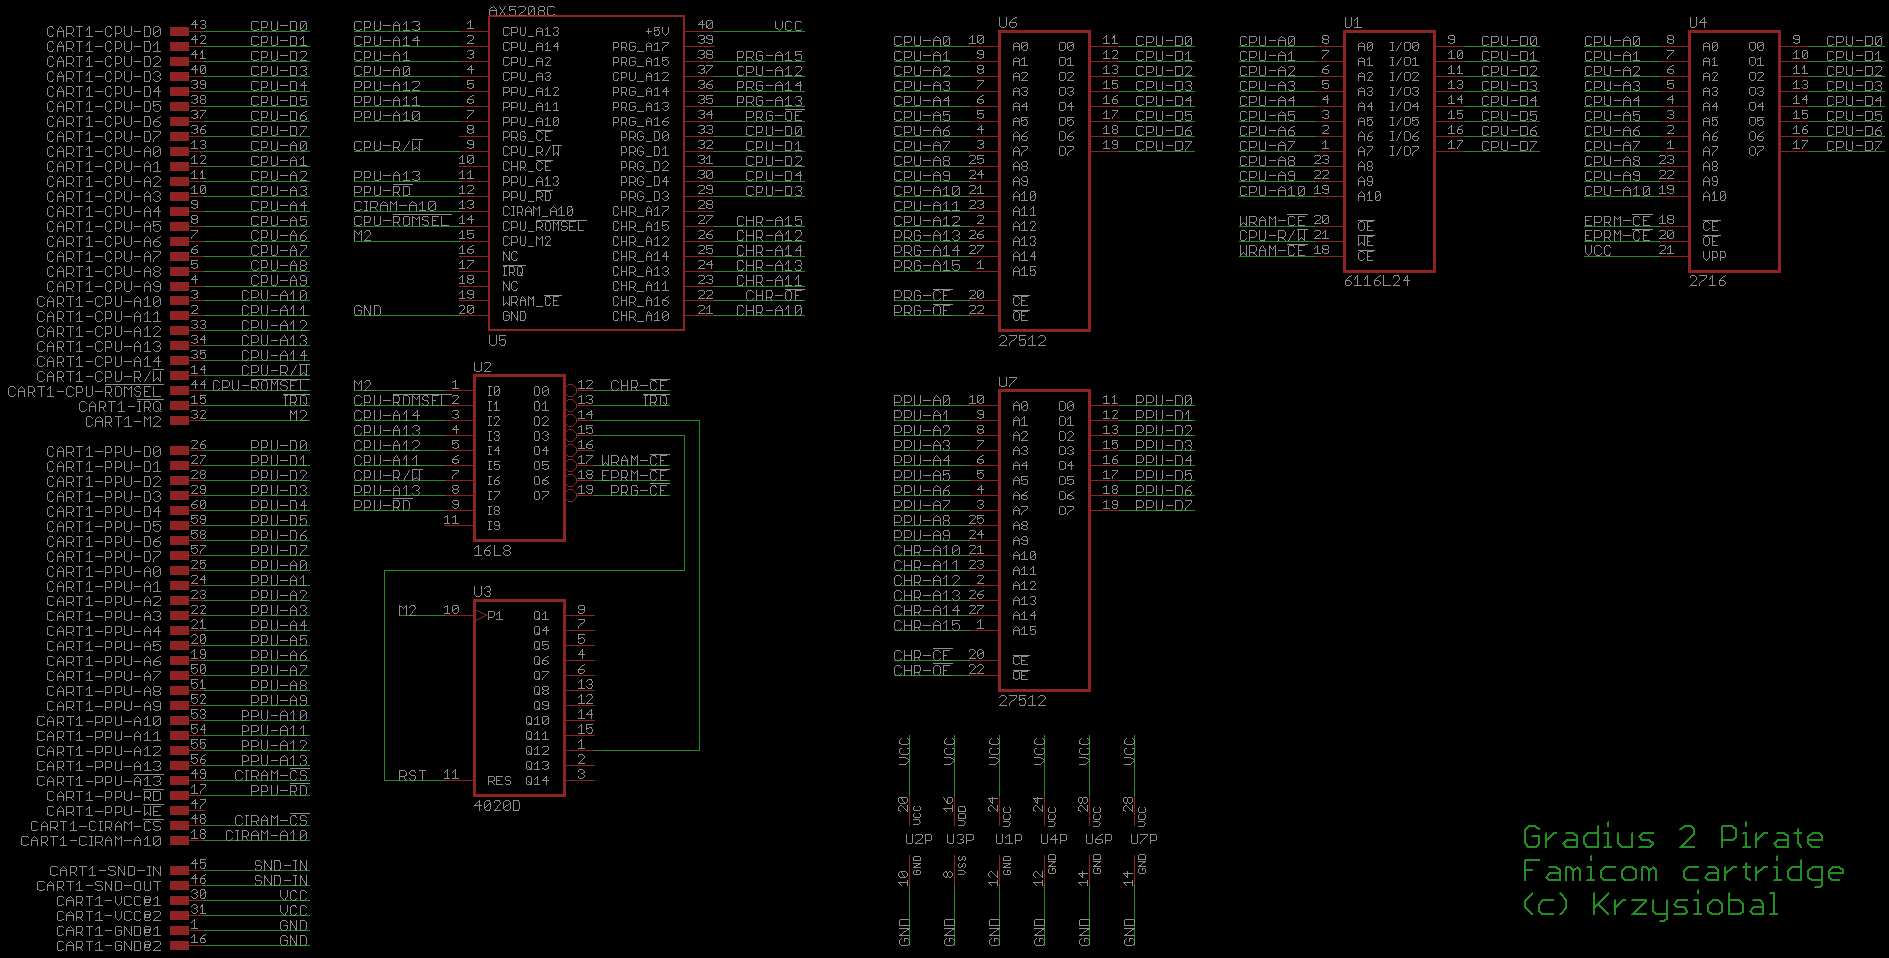Screen dimensions: 1889x958
Task: Click the CART1-M2 connector pin label
Action: pyautogui.click(x=123, y=422)
